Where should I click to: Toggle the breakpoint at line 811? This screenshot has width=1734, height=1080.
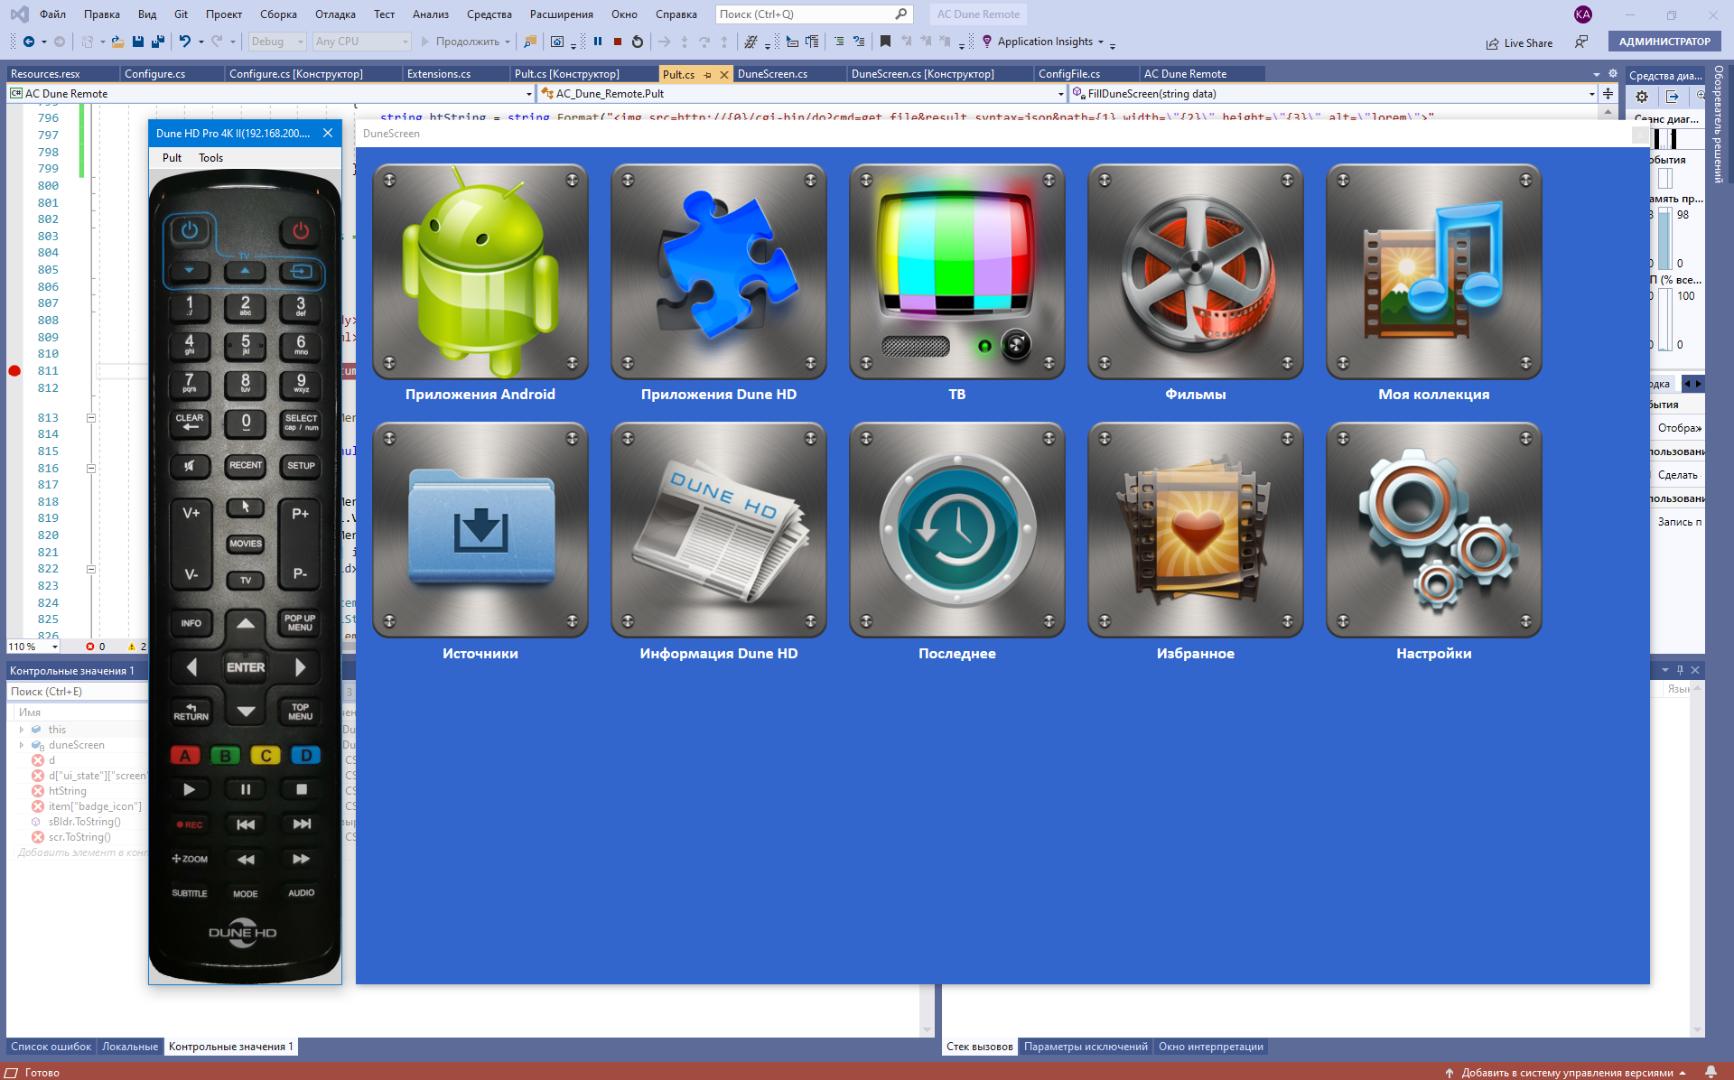pos(14,371)
